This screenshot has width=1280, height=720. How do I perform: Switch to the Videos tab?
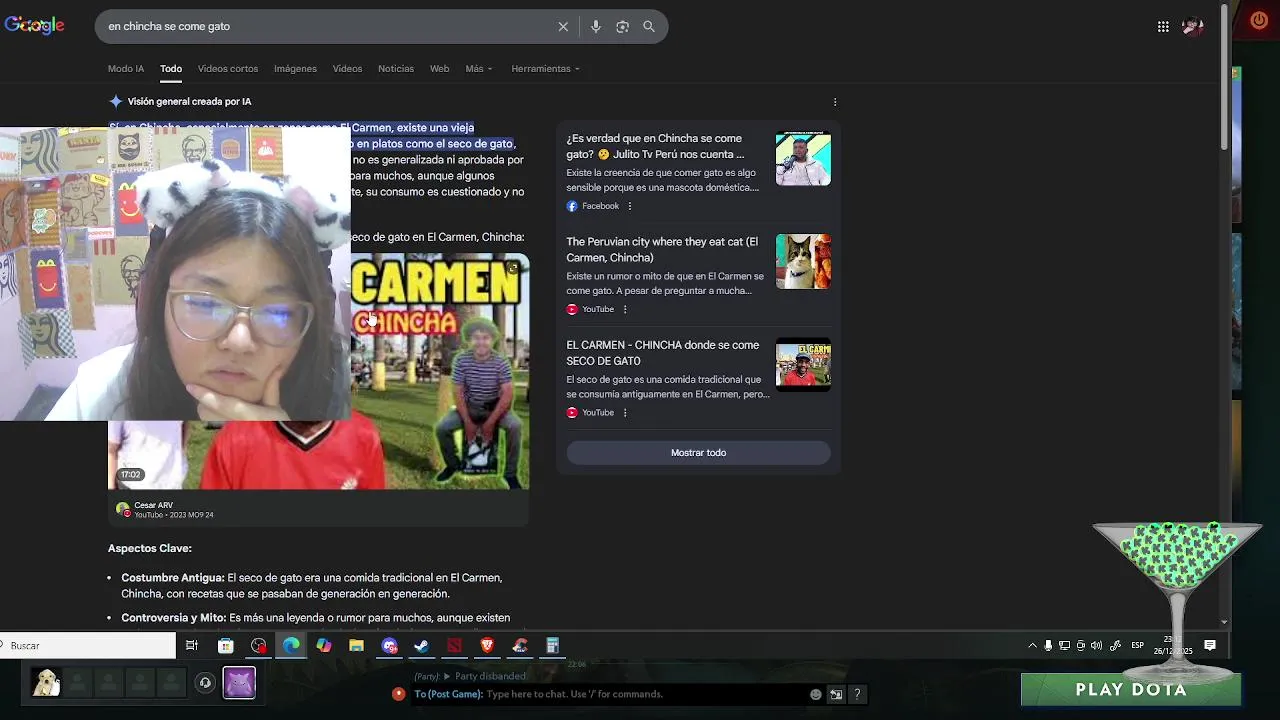[x=347, y=69]
